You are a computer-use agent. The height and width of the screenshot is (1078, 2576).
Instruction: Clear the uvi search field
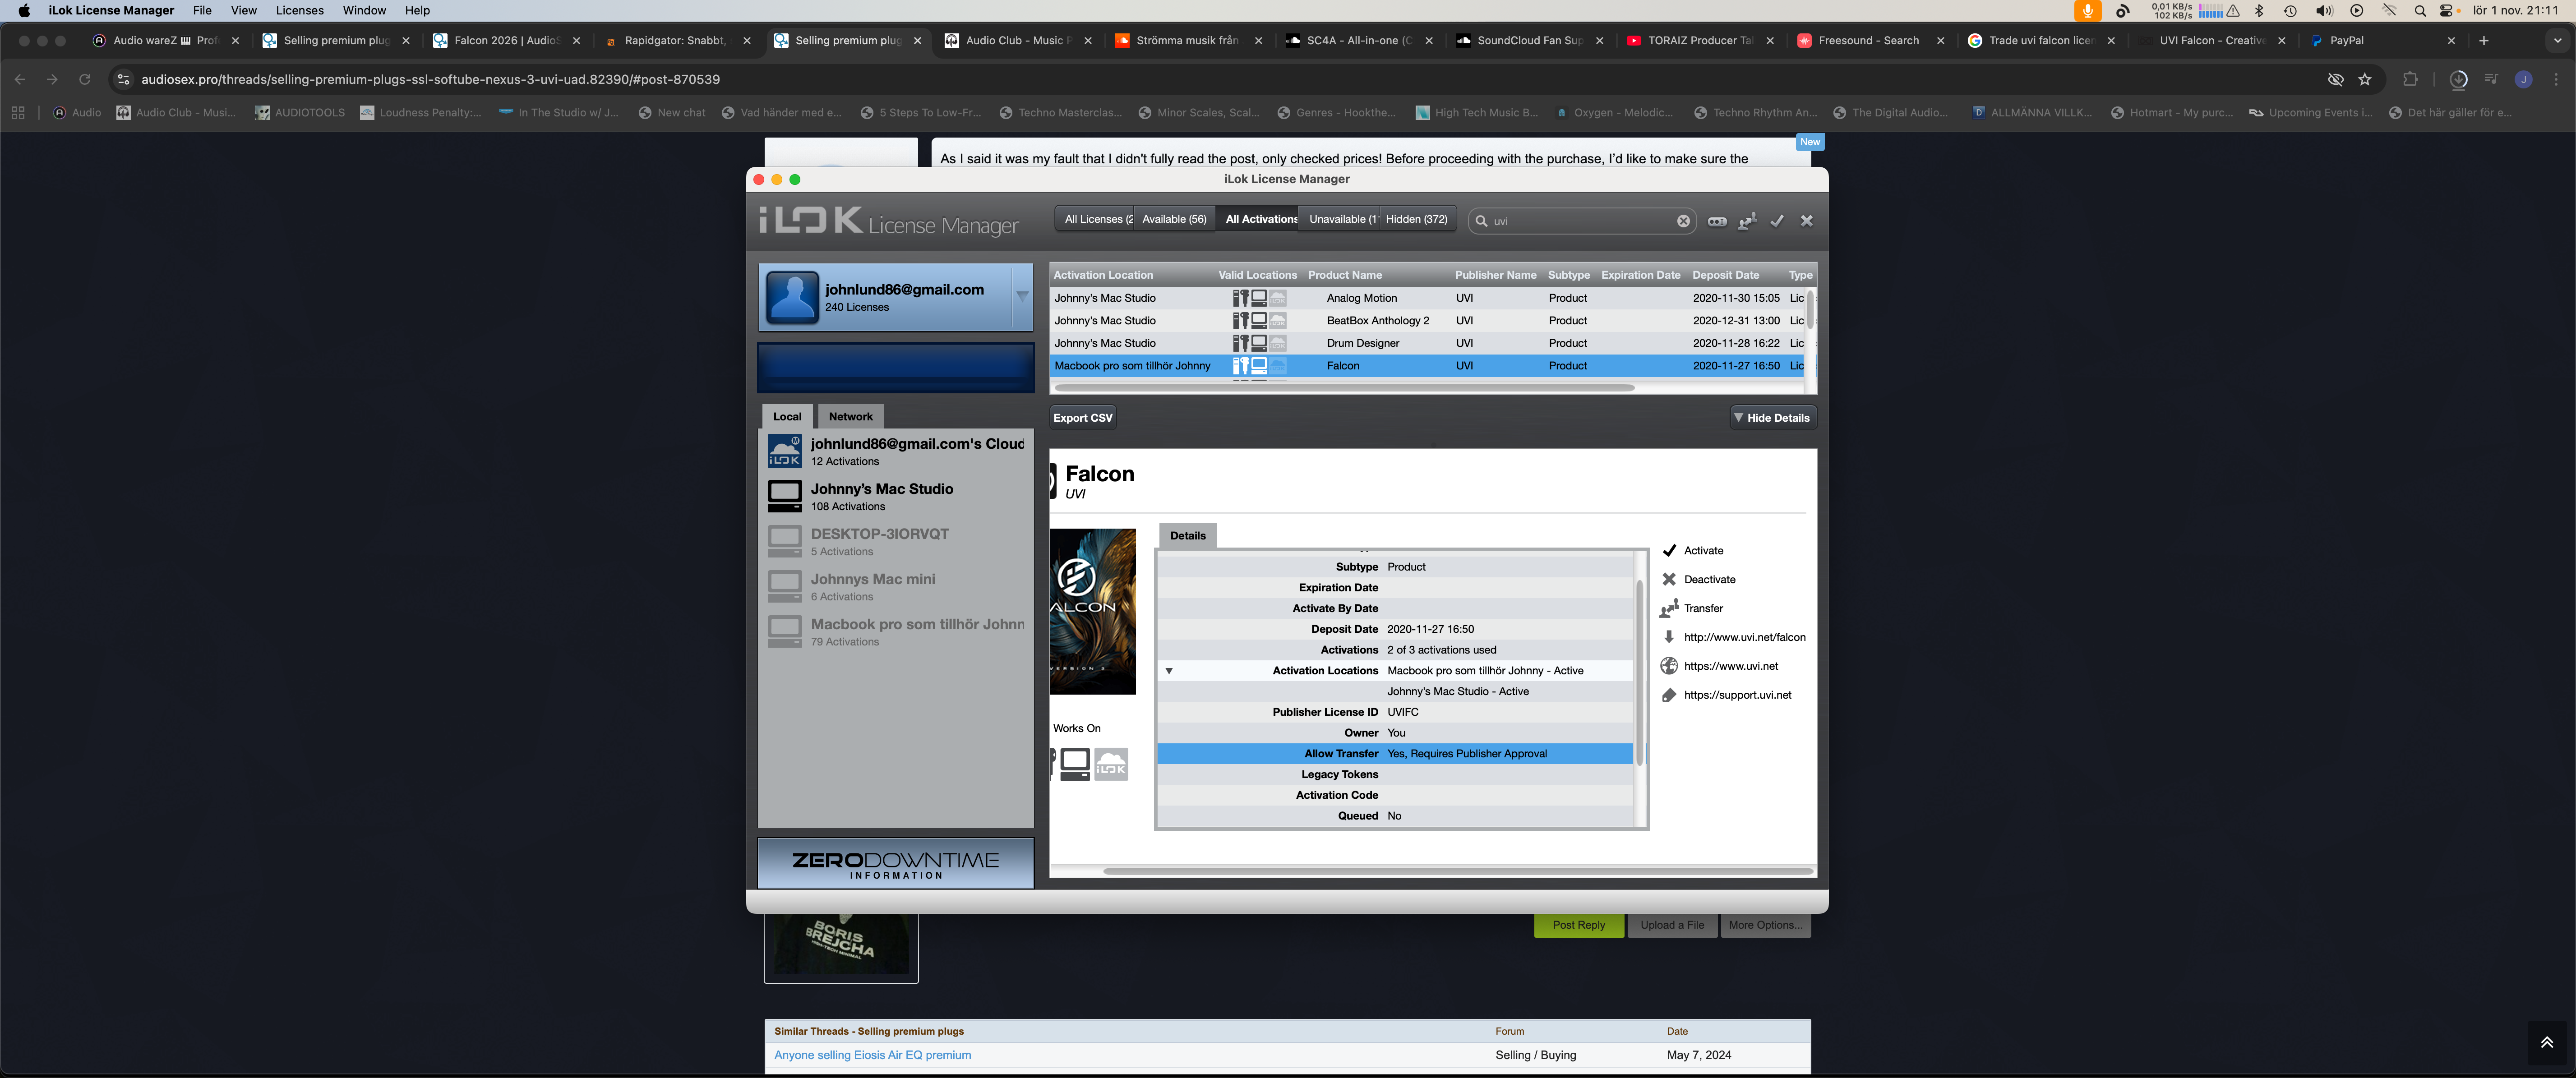click(x=1683, y=221)
